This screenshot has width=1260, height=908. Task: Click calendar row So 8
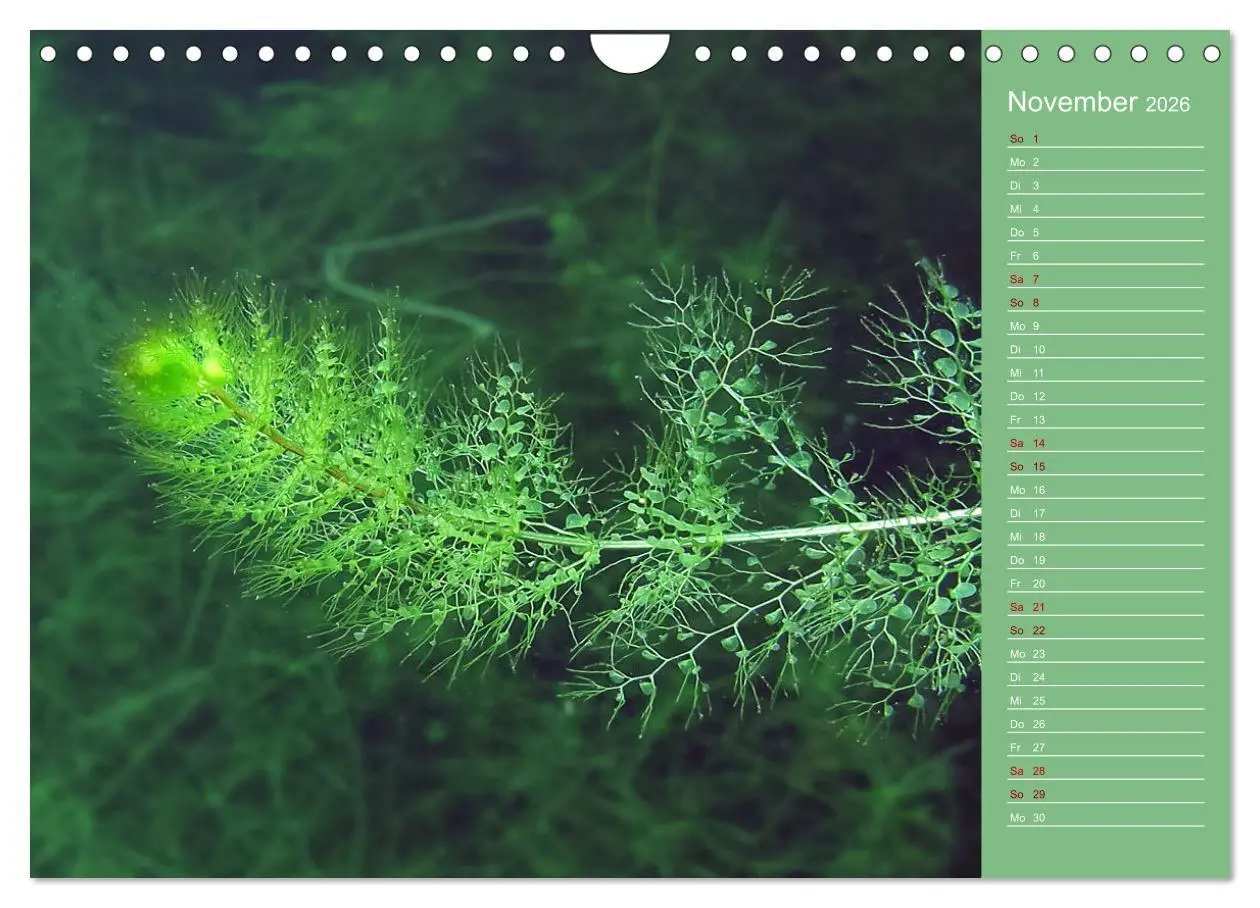point(1105,303)
